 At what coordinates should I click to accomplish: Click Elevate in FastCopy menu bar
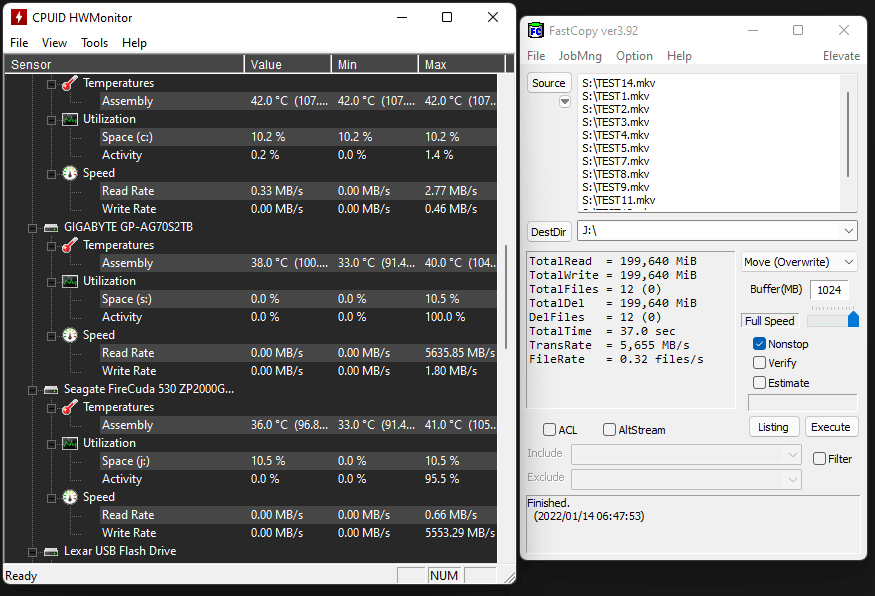[841, 56]
